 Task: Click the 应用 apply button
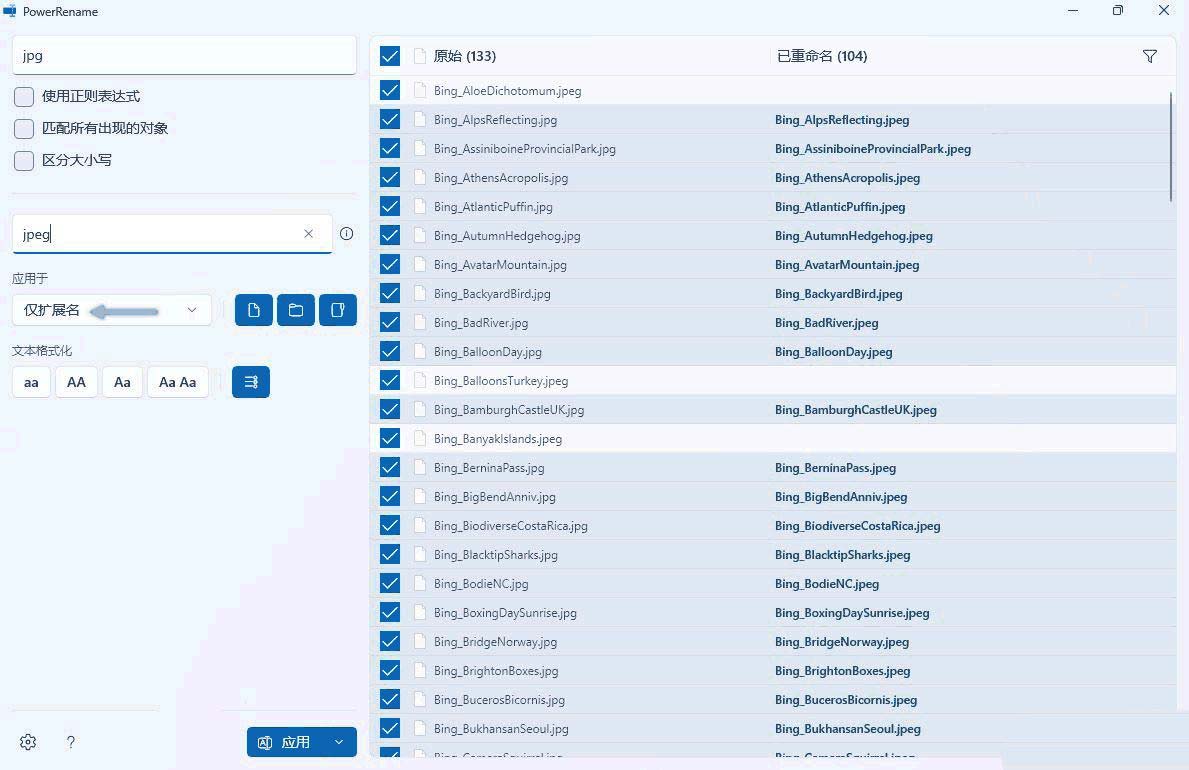coord(286,742)
